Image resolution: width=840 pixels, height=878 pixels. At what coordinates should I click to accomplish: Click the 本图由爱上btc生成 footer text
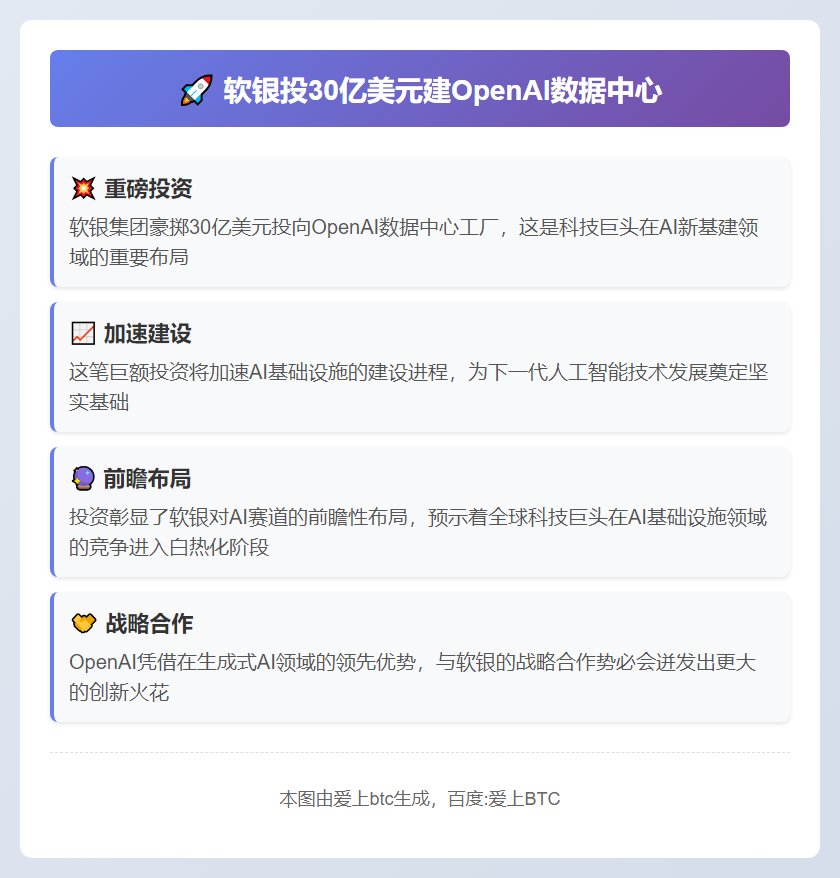click(350, 798)
